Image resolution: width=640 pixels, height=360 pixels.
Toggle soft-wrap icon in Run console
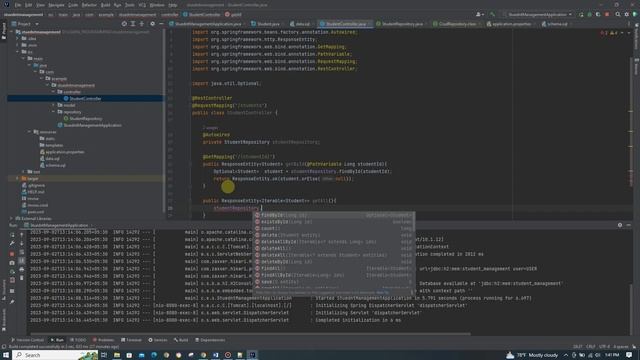pos(22,252)
